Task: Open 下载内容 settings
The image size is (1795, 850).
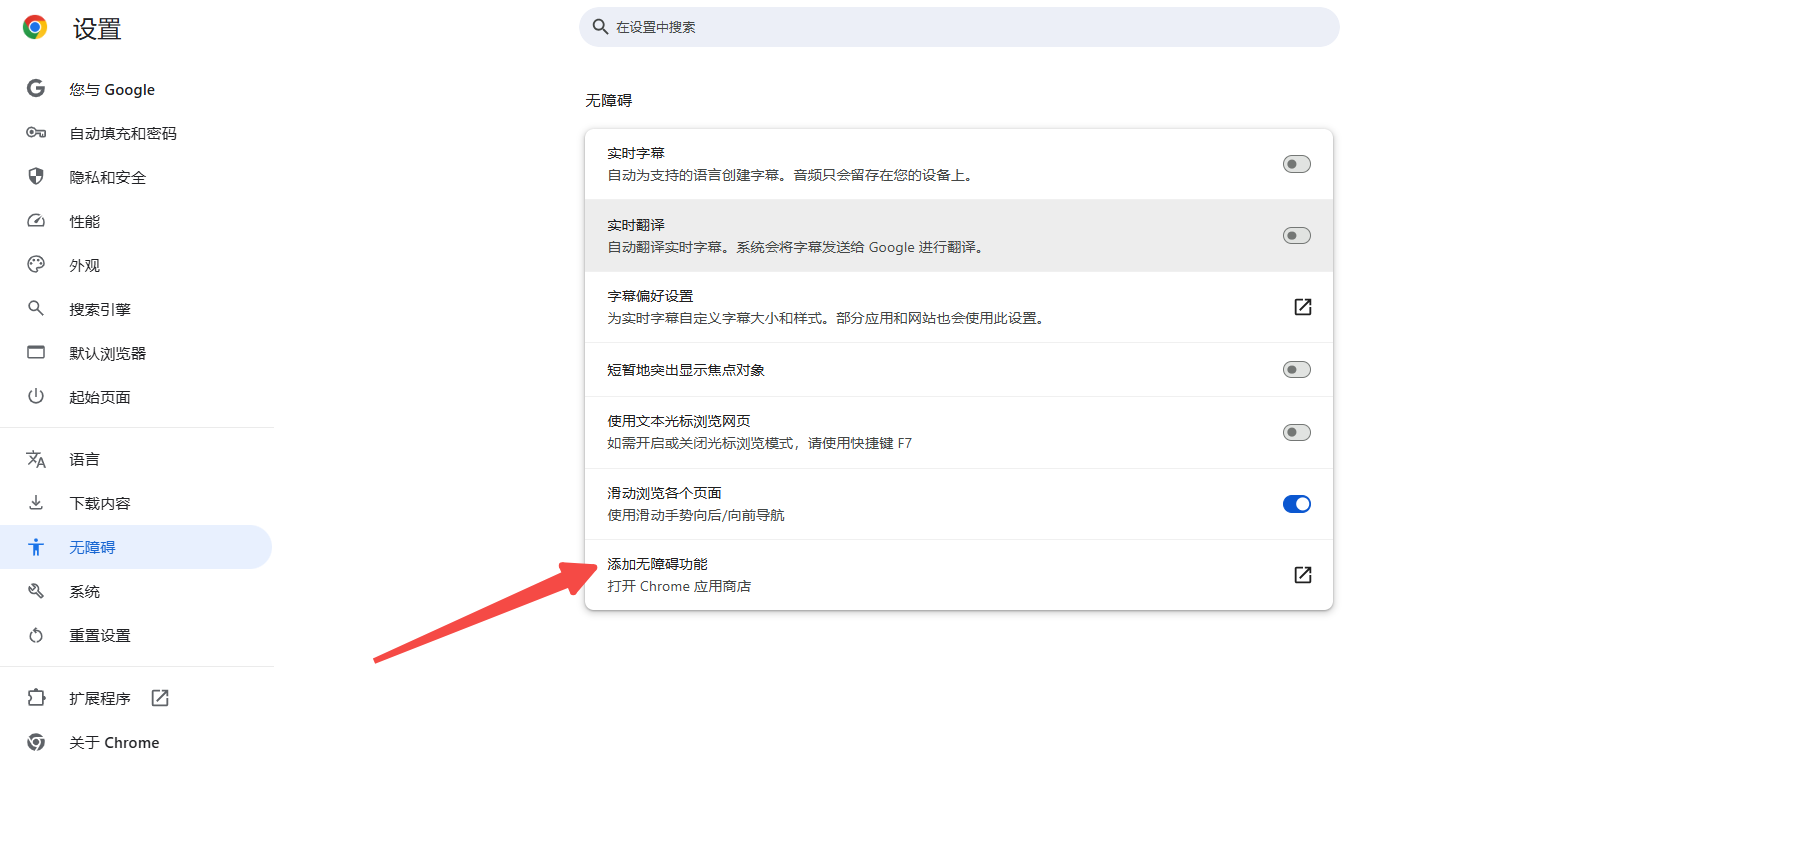Action: point(136,503)
